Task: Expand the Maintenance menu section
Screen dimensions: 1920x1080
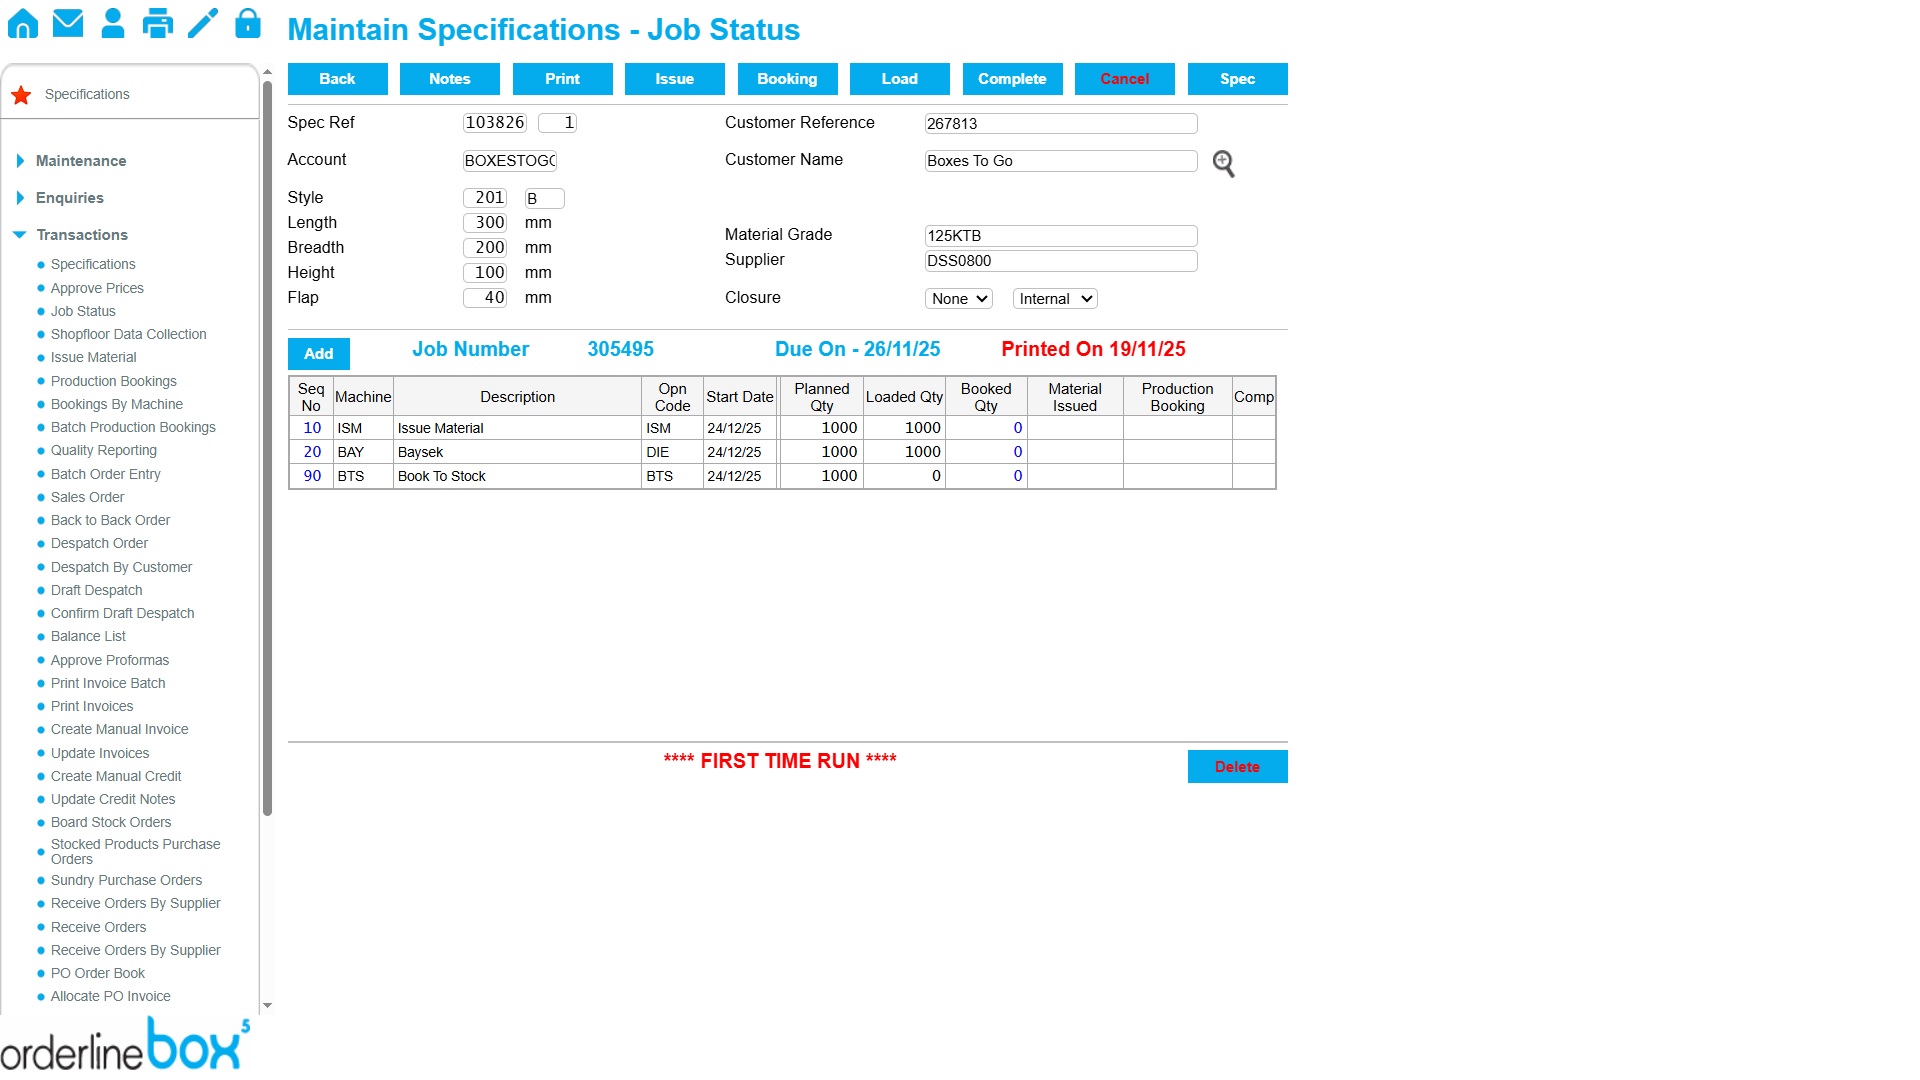Action: [80, 161]
